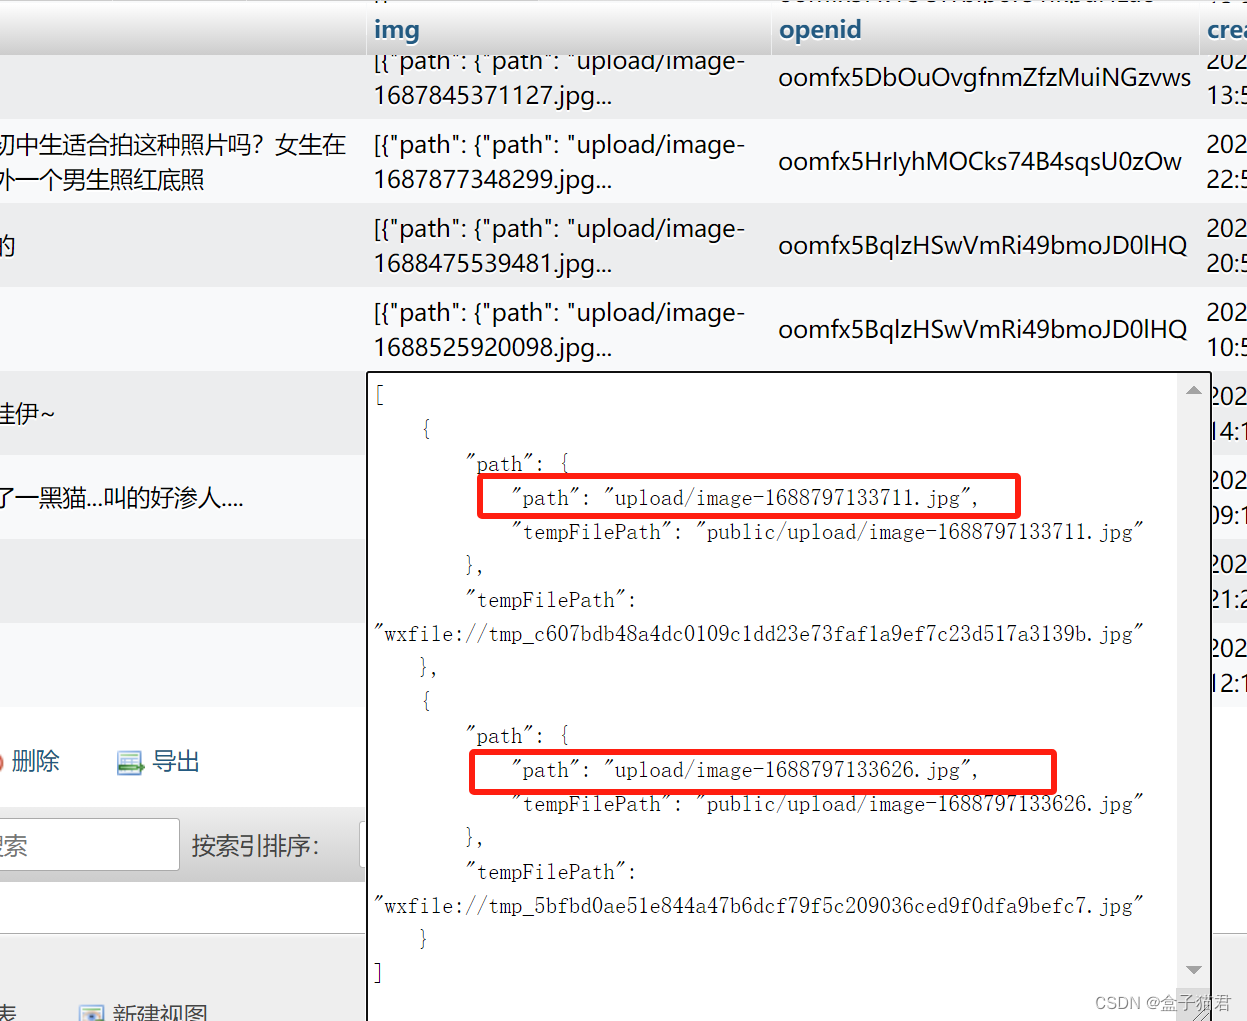The height and width of the screenshot is (1021, 1247).
Task: Click the 导出 button label
Action: 176,761
